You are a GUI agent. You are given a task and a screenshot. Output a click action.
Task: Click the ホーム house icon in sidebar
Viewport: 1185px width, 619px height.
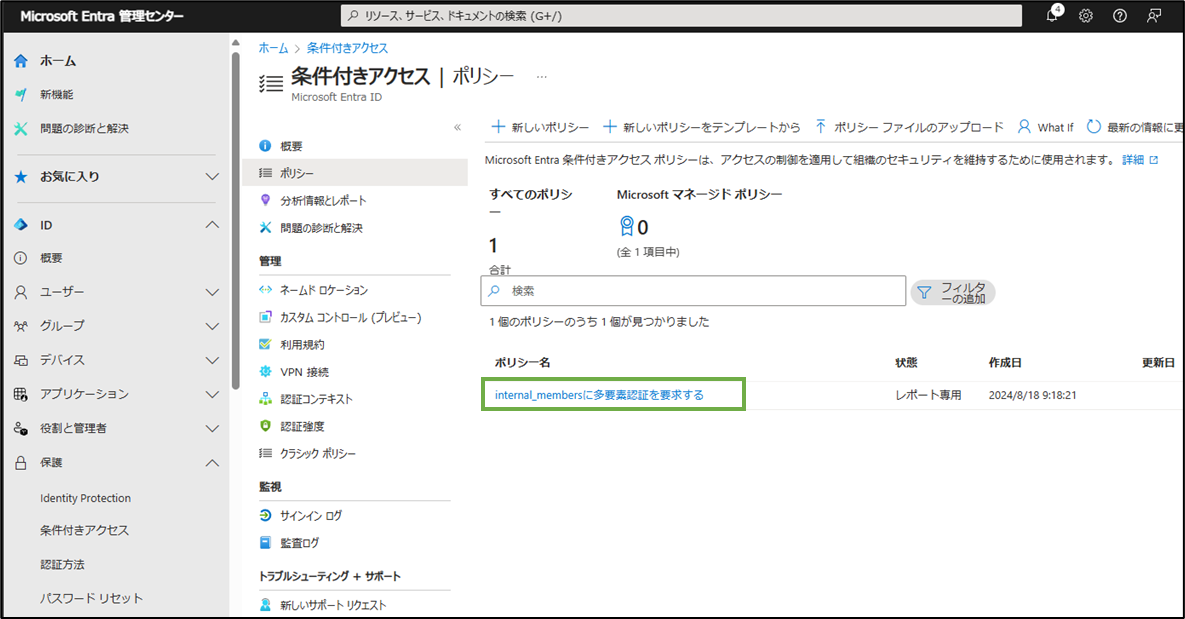21,60
